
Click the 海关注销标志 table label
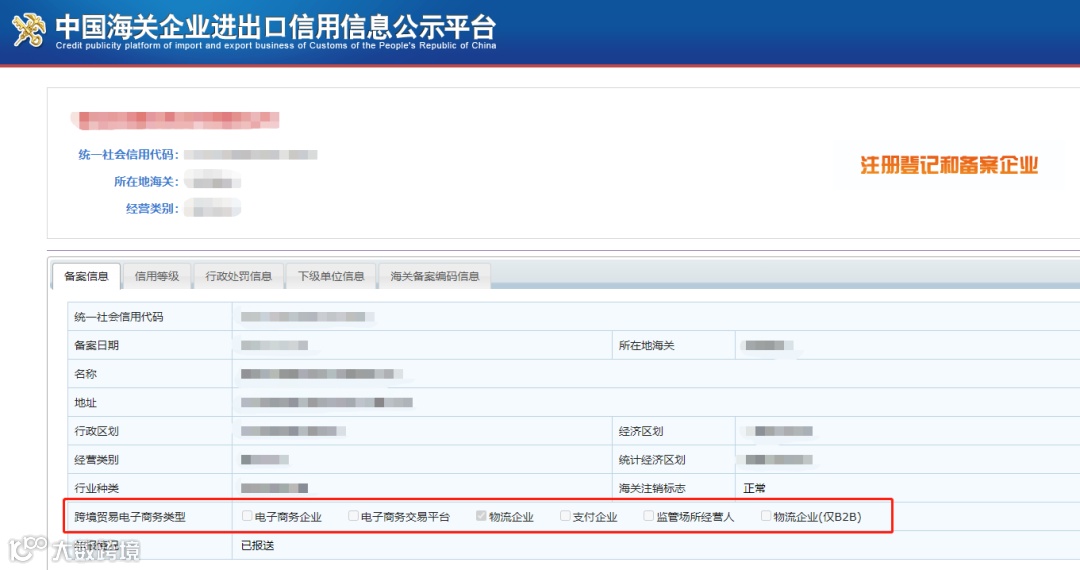coord(652,488)
